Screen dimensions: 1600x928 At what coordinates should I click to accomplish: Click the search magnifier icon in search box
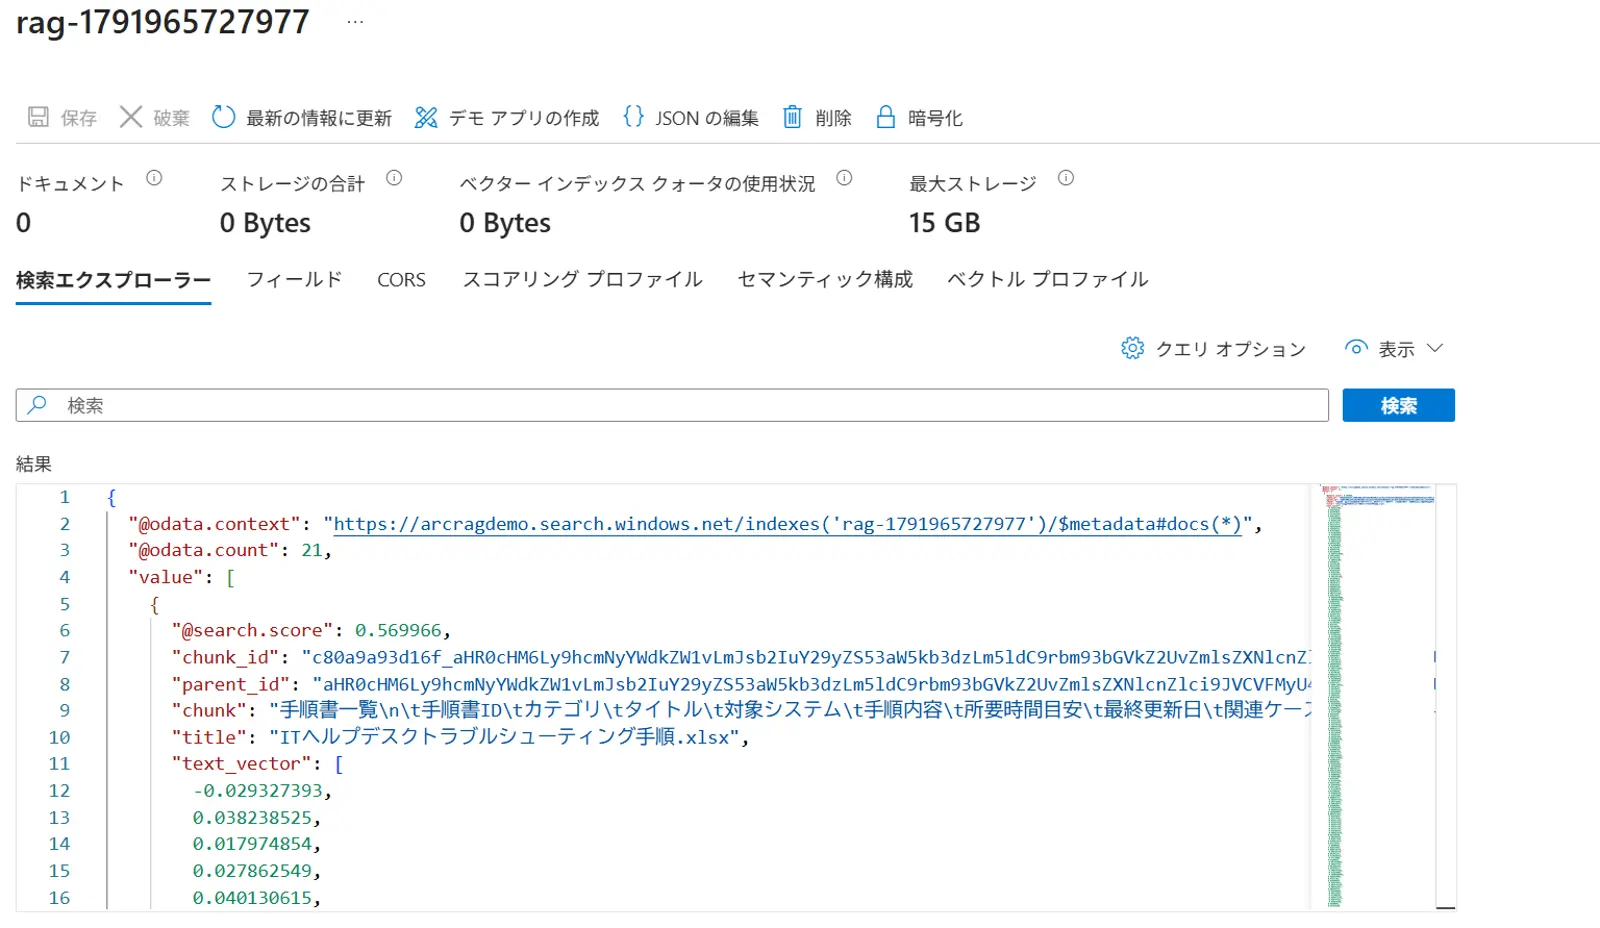coord(37,405)
